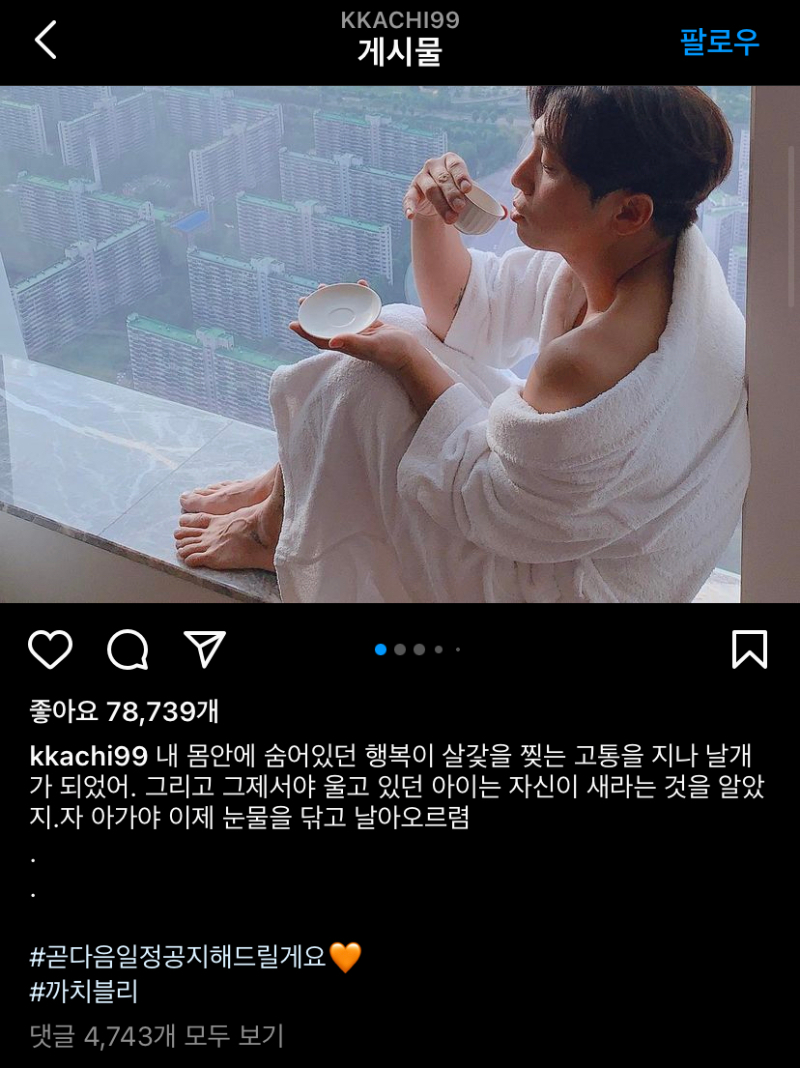Select the caption text paragraph

point(398,787)
